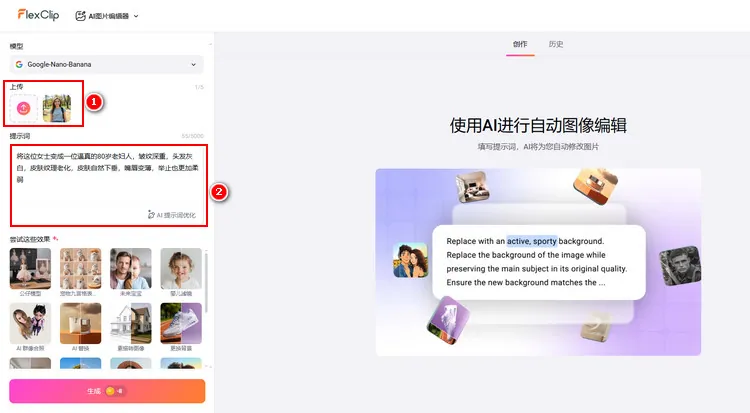Switch to the 历史 tab
This screenshot has height=413, width=750.
pos(555,44)
